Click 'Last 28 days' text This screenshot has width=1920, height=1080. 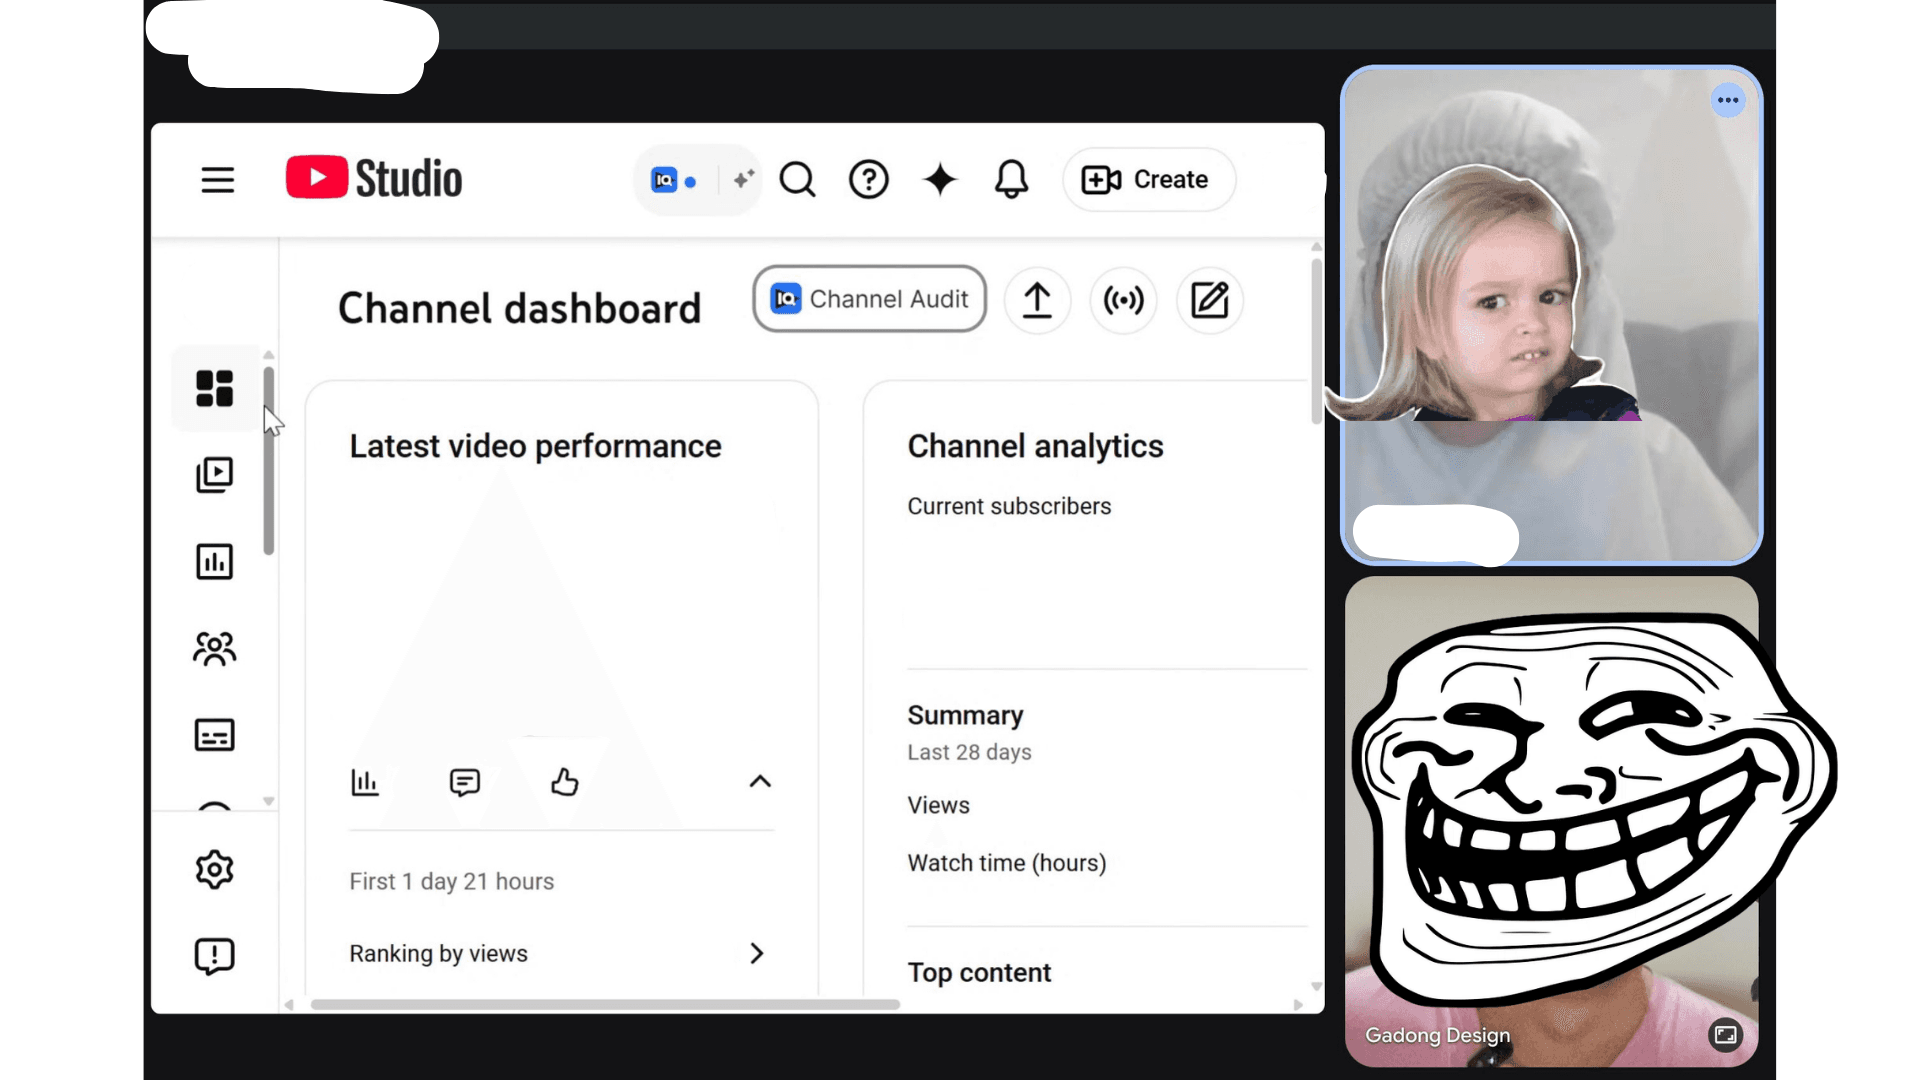969,752
